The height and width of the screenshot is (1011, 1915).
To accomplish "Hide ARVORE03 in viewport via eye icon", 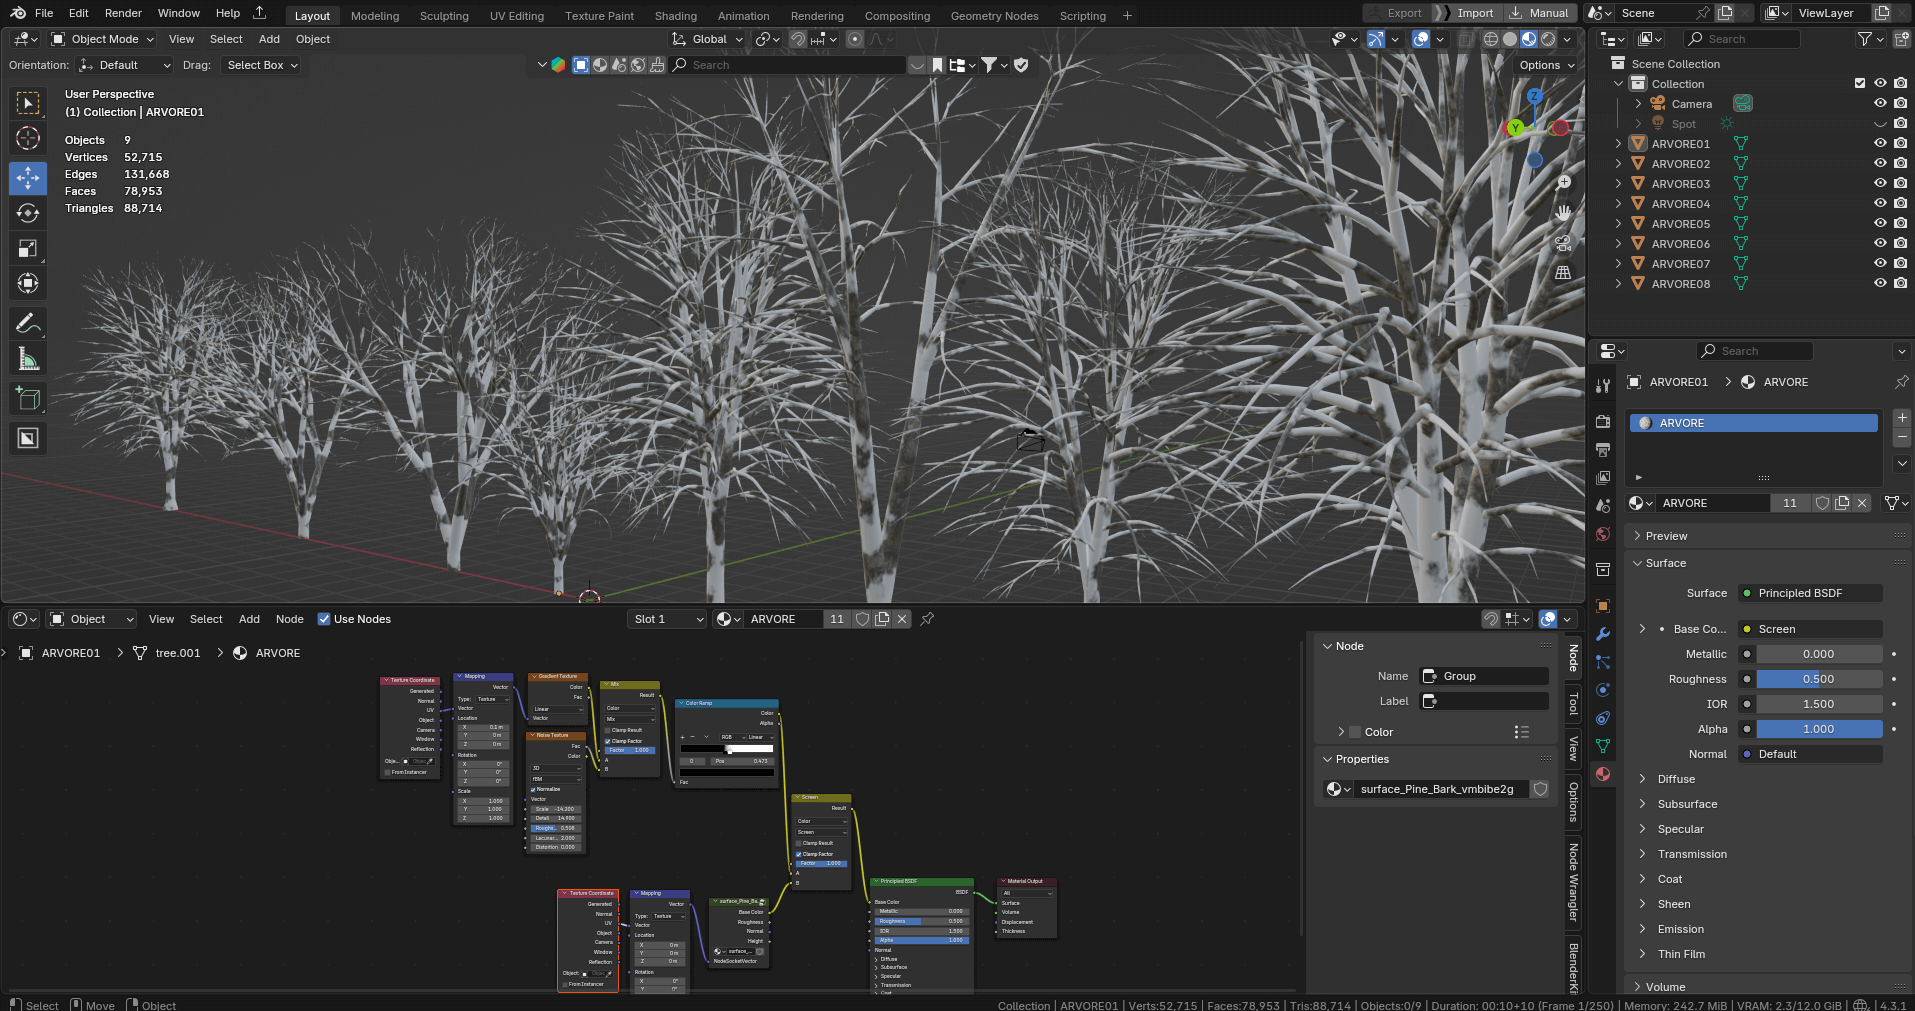I will (x=1880, y=183).
